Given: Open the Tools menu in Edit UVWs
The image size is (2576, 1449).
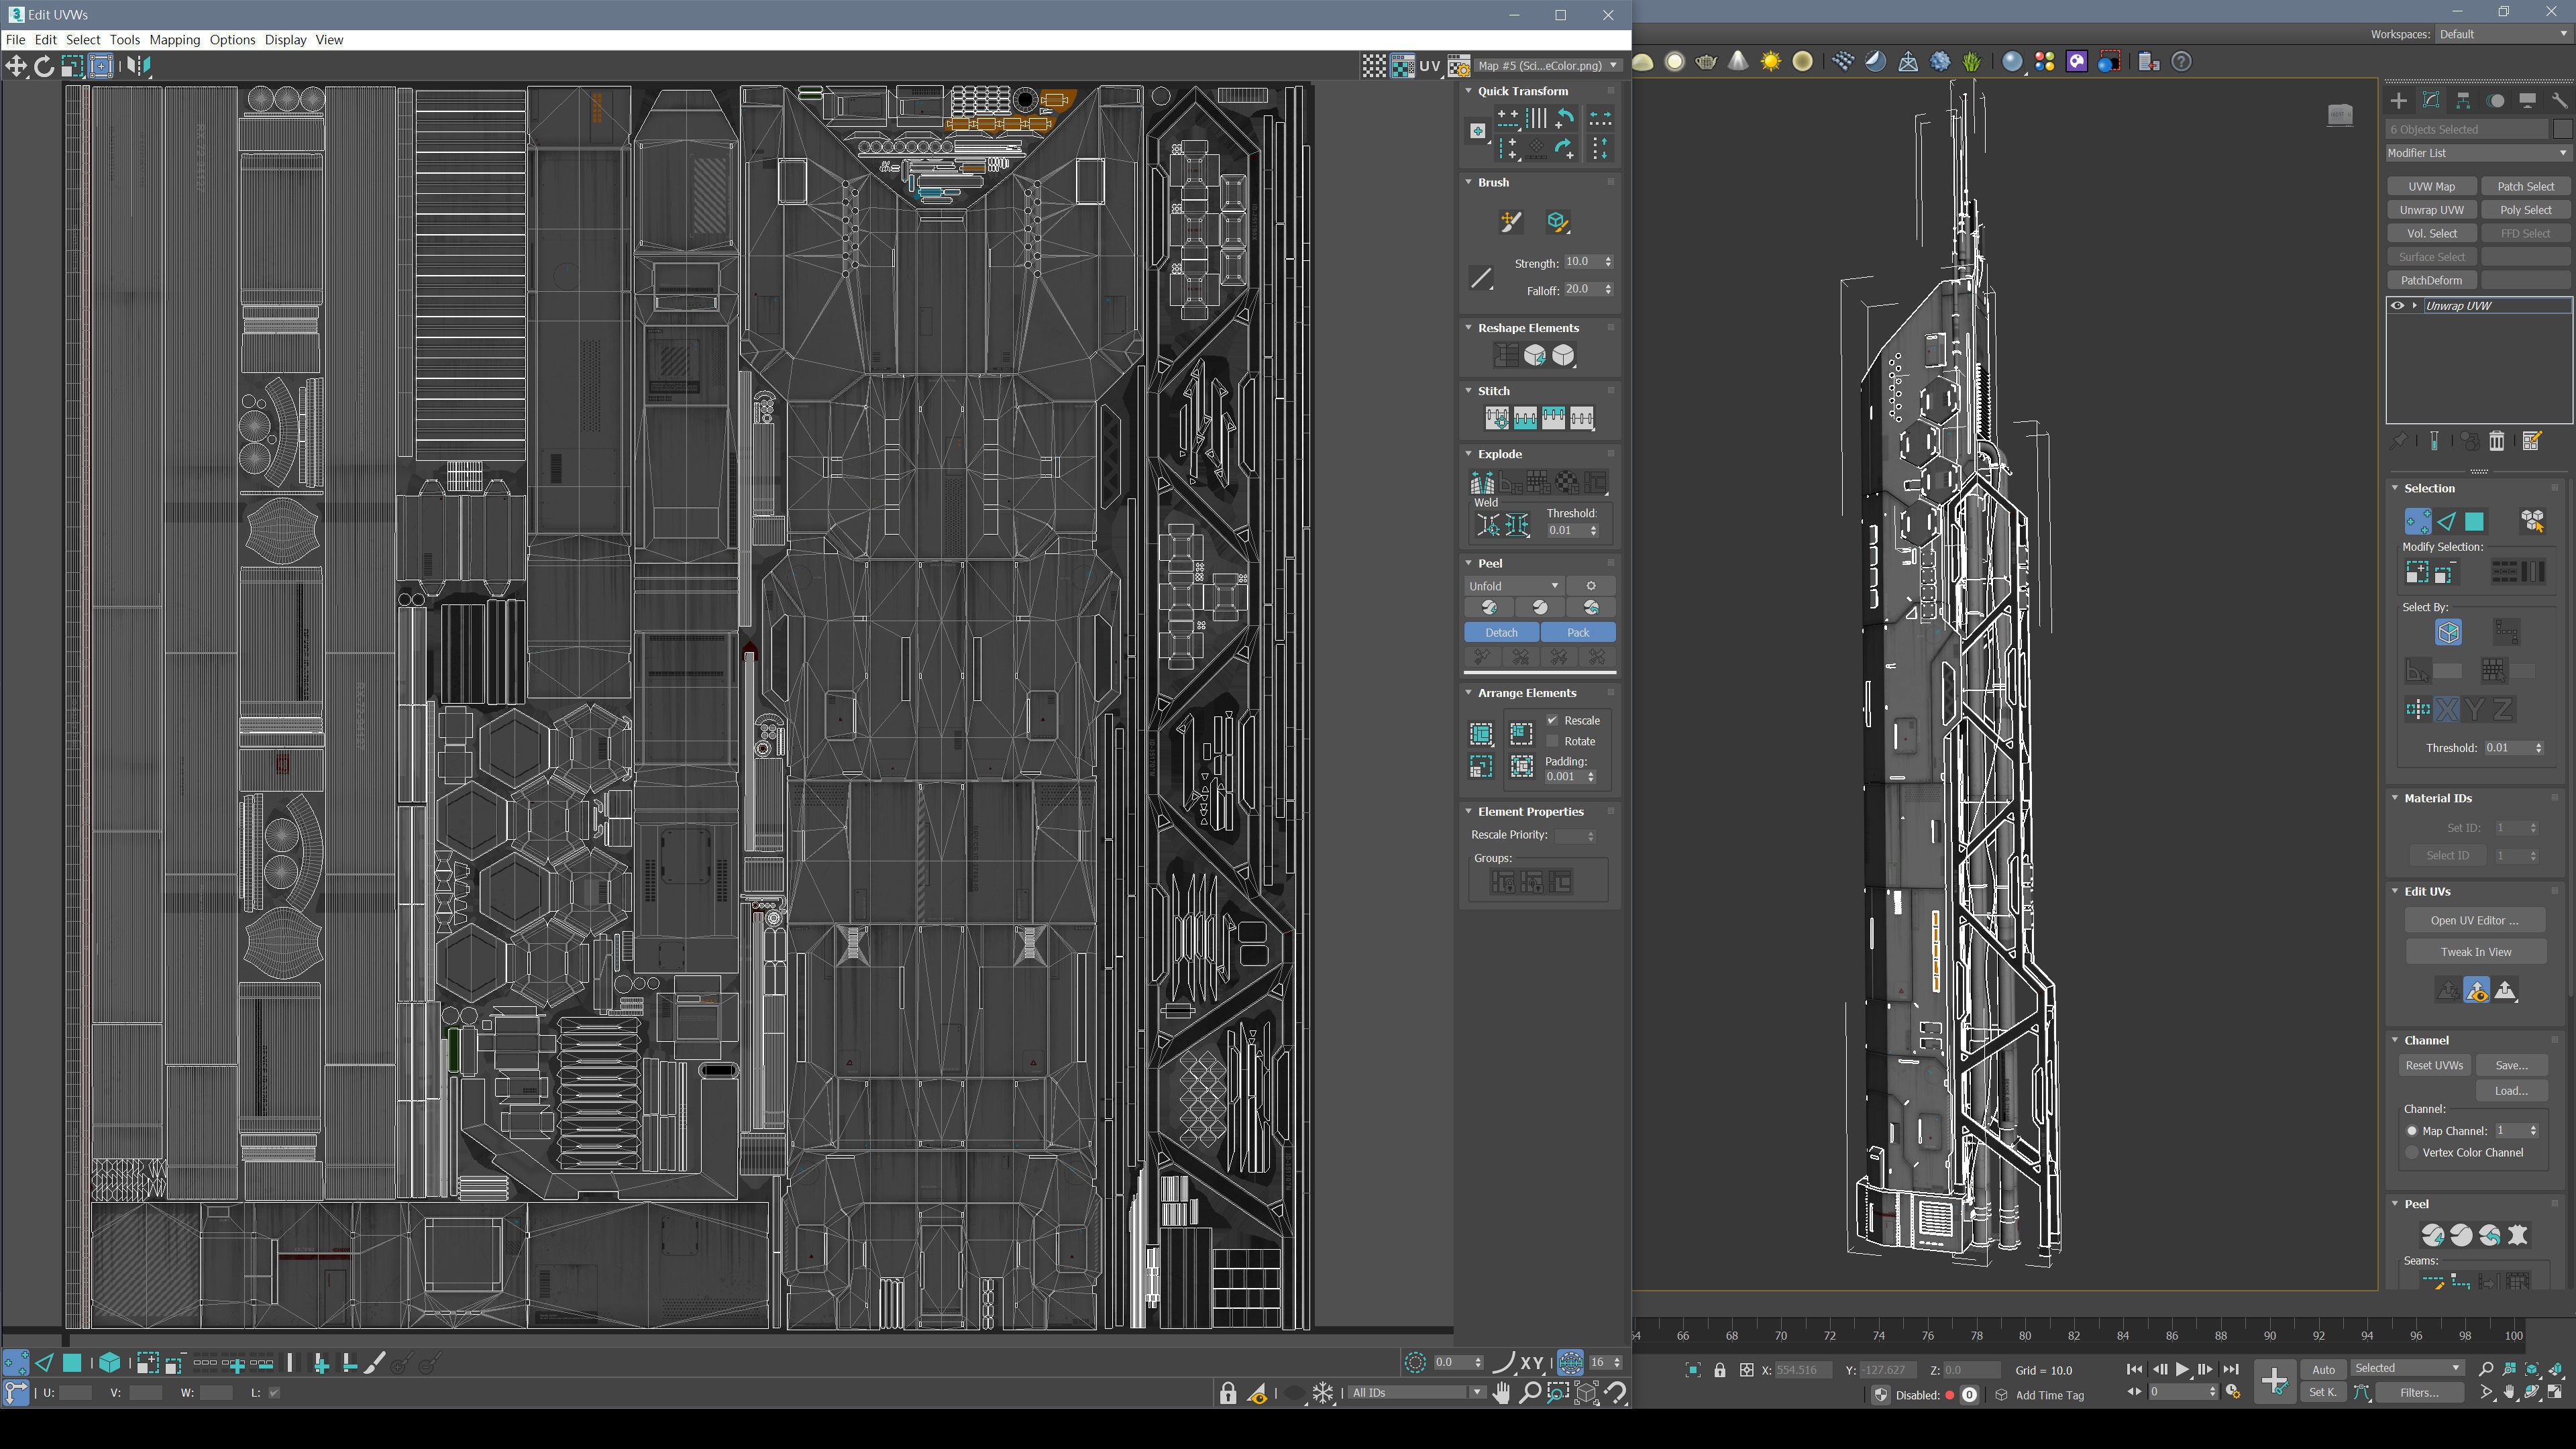Looking at the screenshot, I should click(124, 40).
